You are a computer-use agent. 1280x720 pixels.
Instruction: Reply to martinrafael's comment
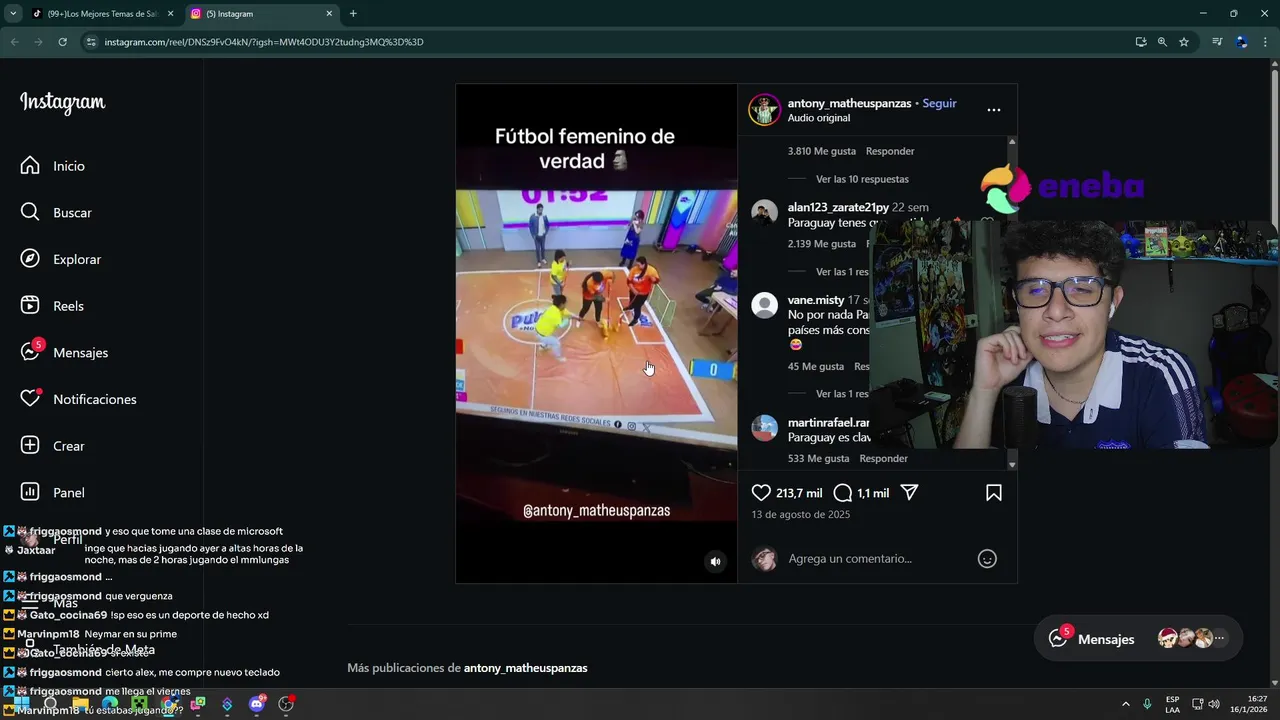pos(883,459)
